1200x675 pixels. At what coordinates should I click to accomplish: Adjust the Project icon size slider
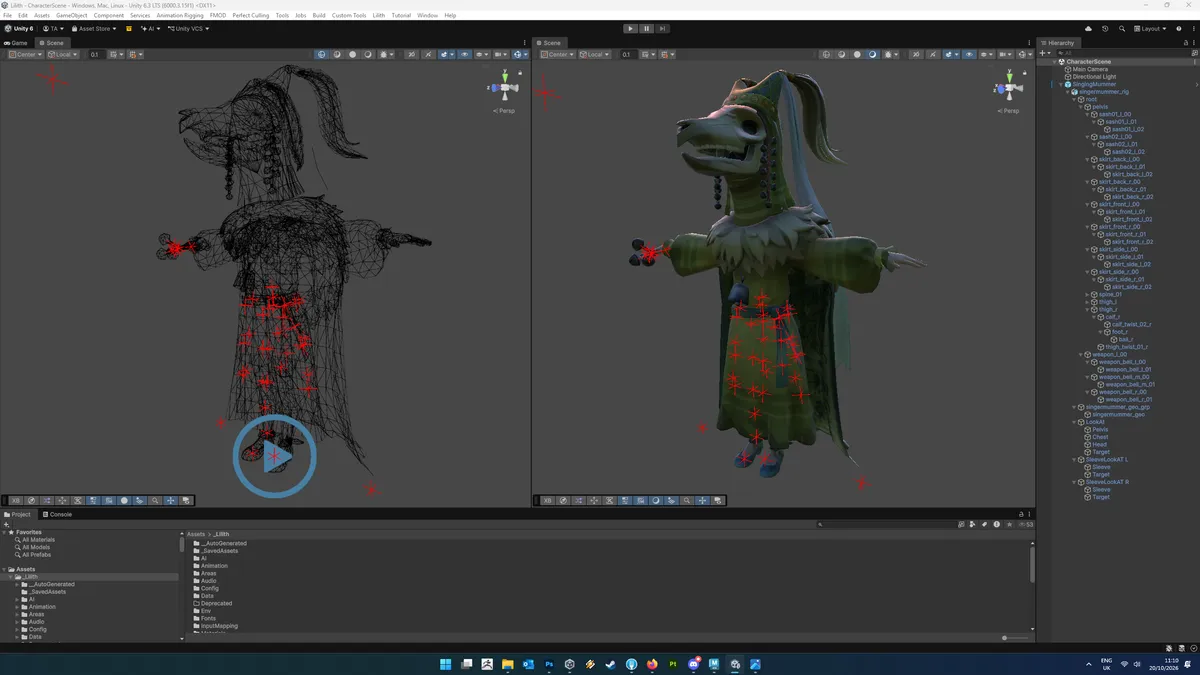point(1016,638)
